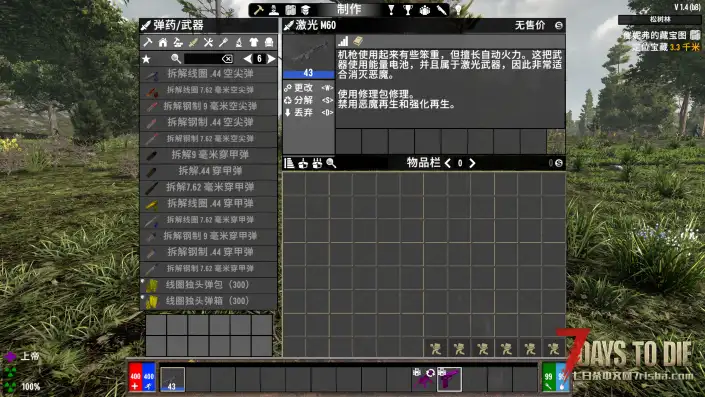Select recipe 拆解线圈 .44 空尖弹
The image size is (705, 397).
[209, 74]
